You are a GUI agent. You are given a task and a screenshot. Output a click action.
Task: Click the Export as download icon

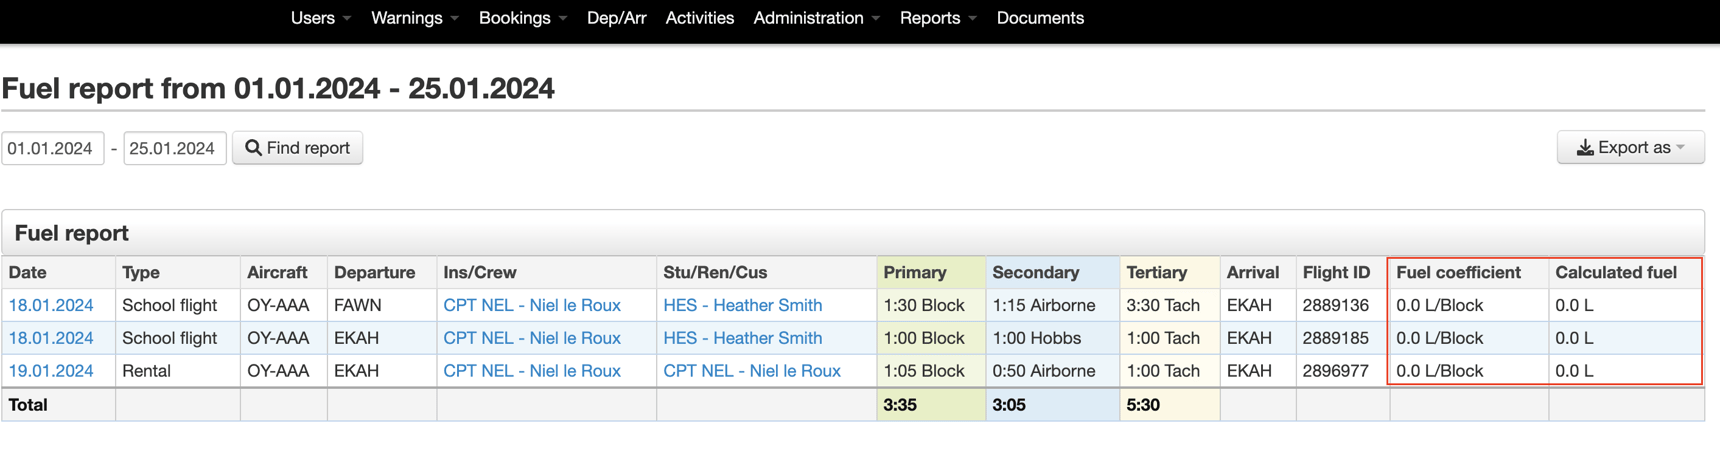point(1585,148)
